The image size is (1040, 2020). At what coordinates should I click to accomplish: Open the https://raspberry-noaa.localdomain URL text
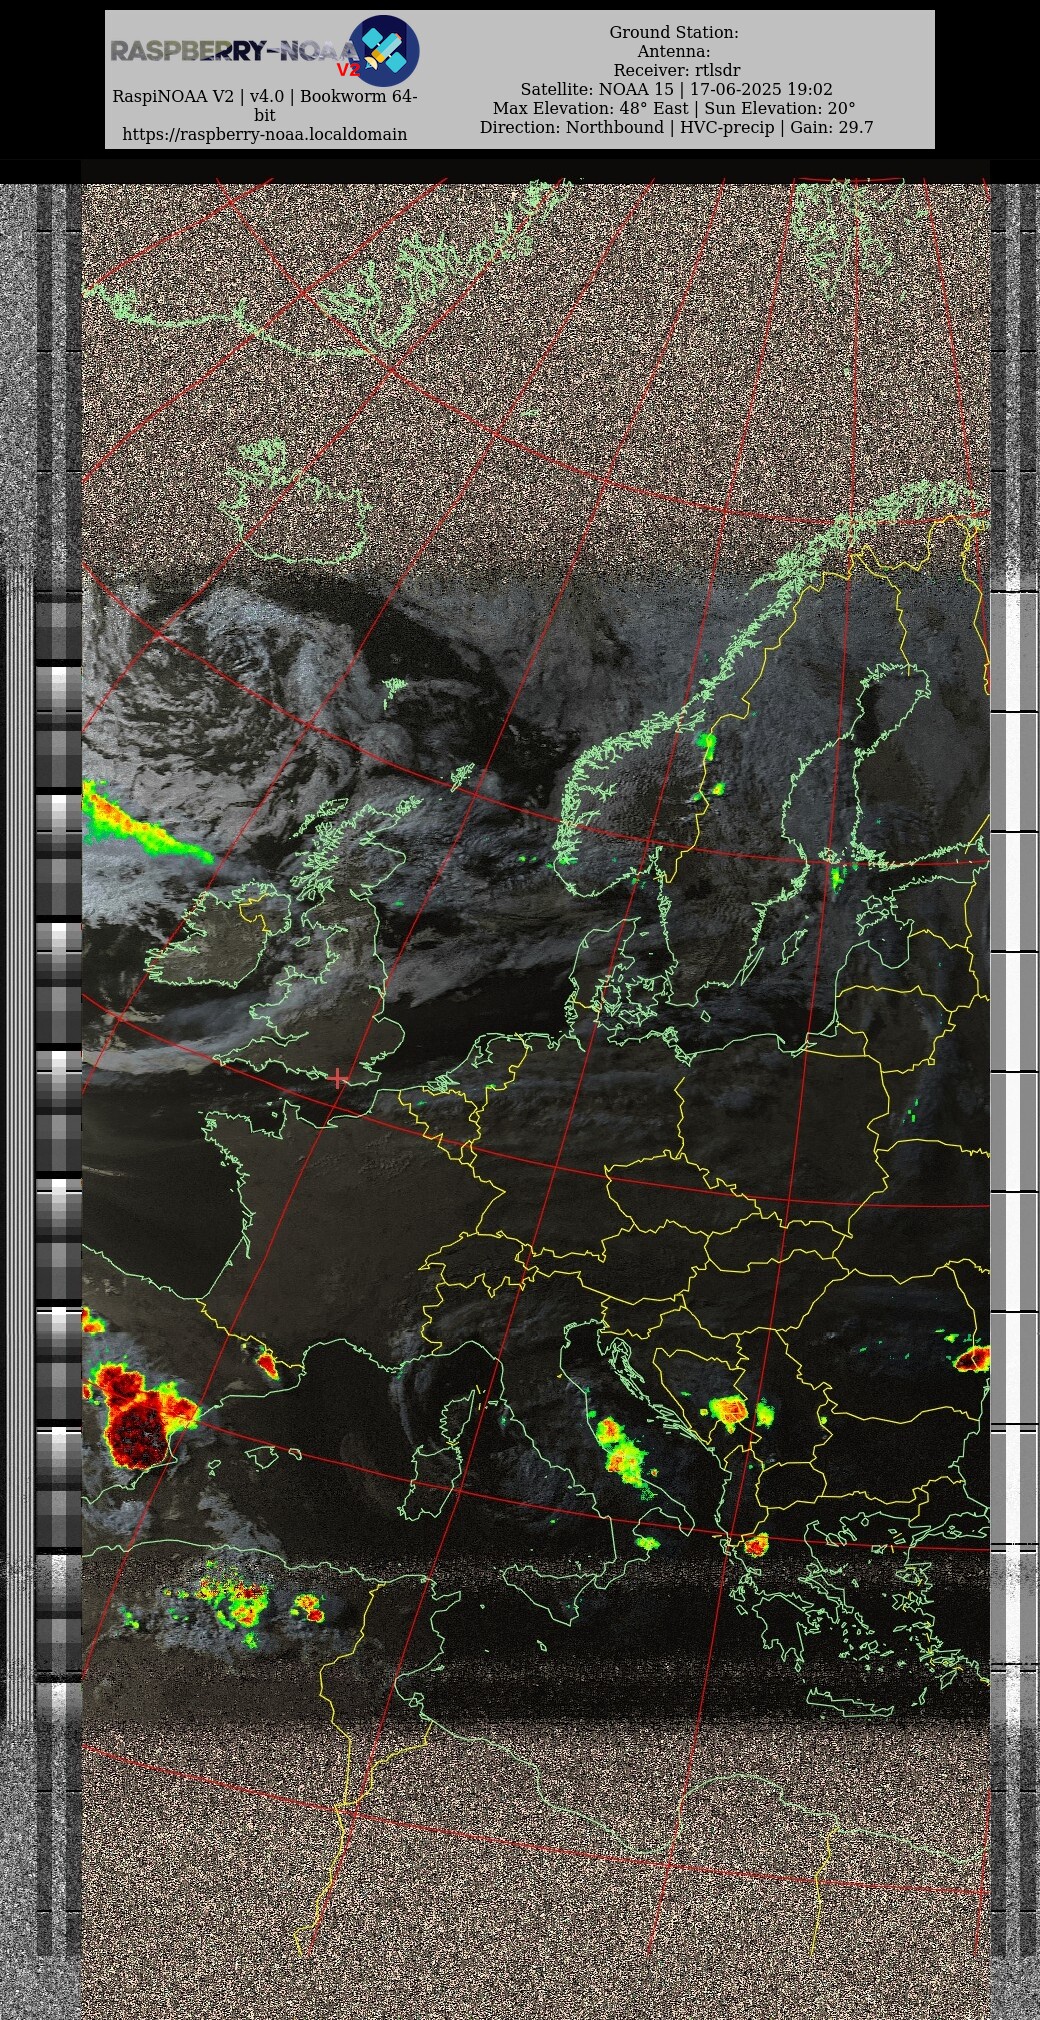click(265, 134)
